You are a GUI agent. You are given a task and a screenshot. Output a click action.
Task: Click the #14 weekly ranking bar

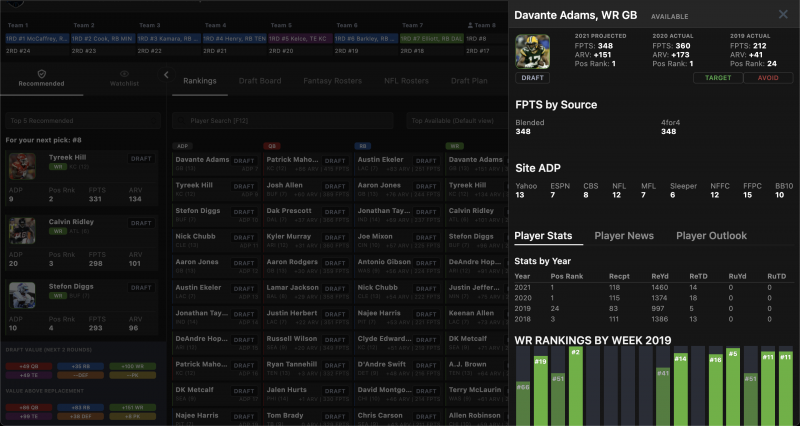click(x=681, y=389)
